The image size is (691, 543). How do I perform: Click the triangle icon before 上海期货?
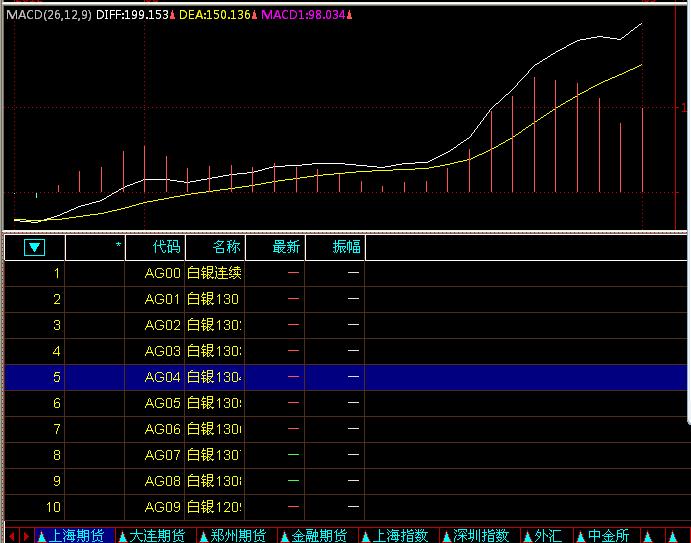[x=41, y=536]
